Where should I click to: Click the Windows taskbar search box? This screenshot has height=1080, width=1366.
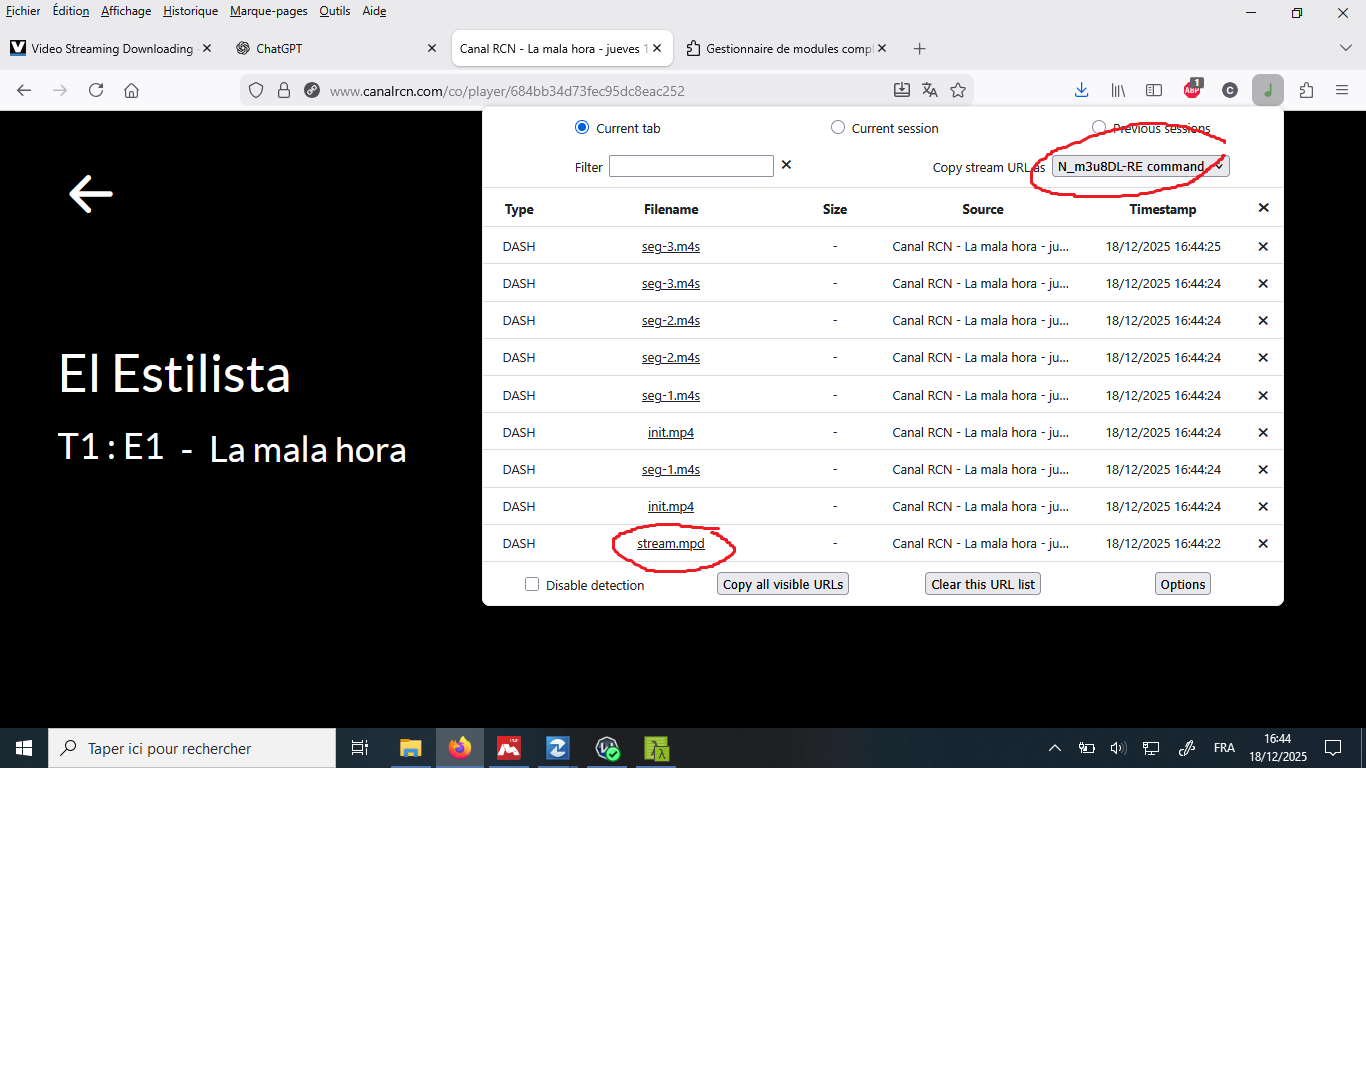192,748
